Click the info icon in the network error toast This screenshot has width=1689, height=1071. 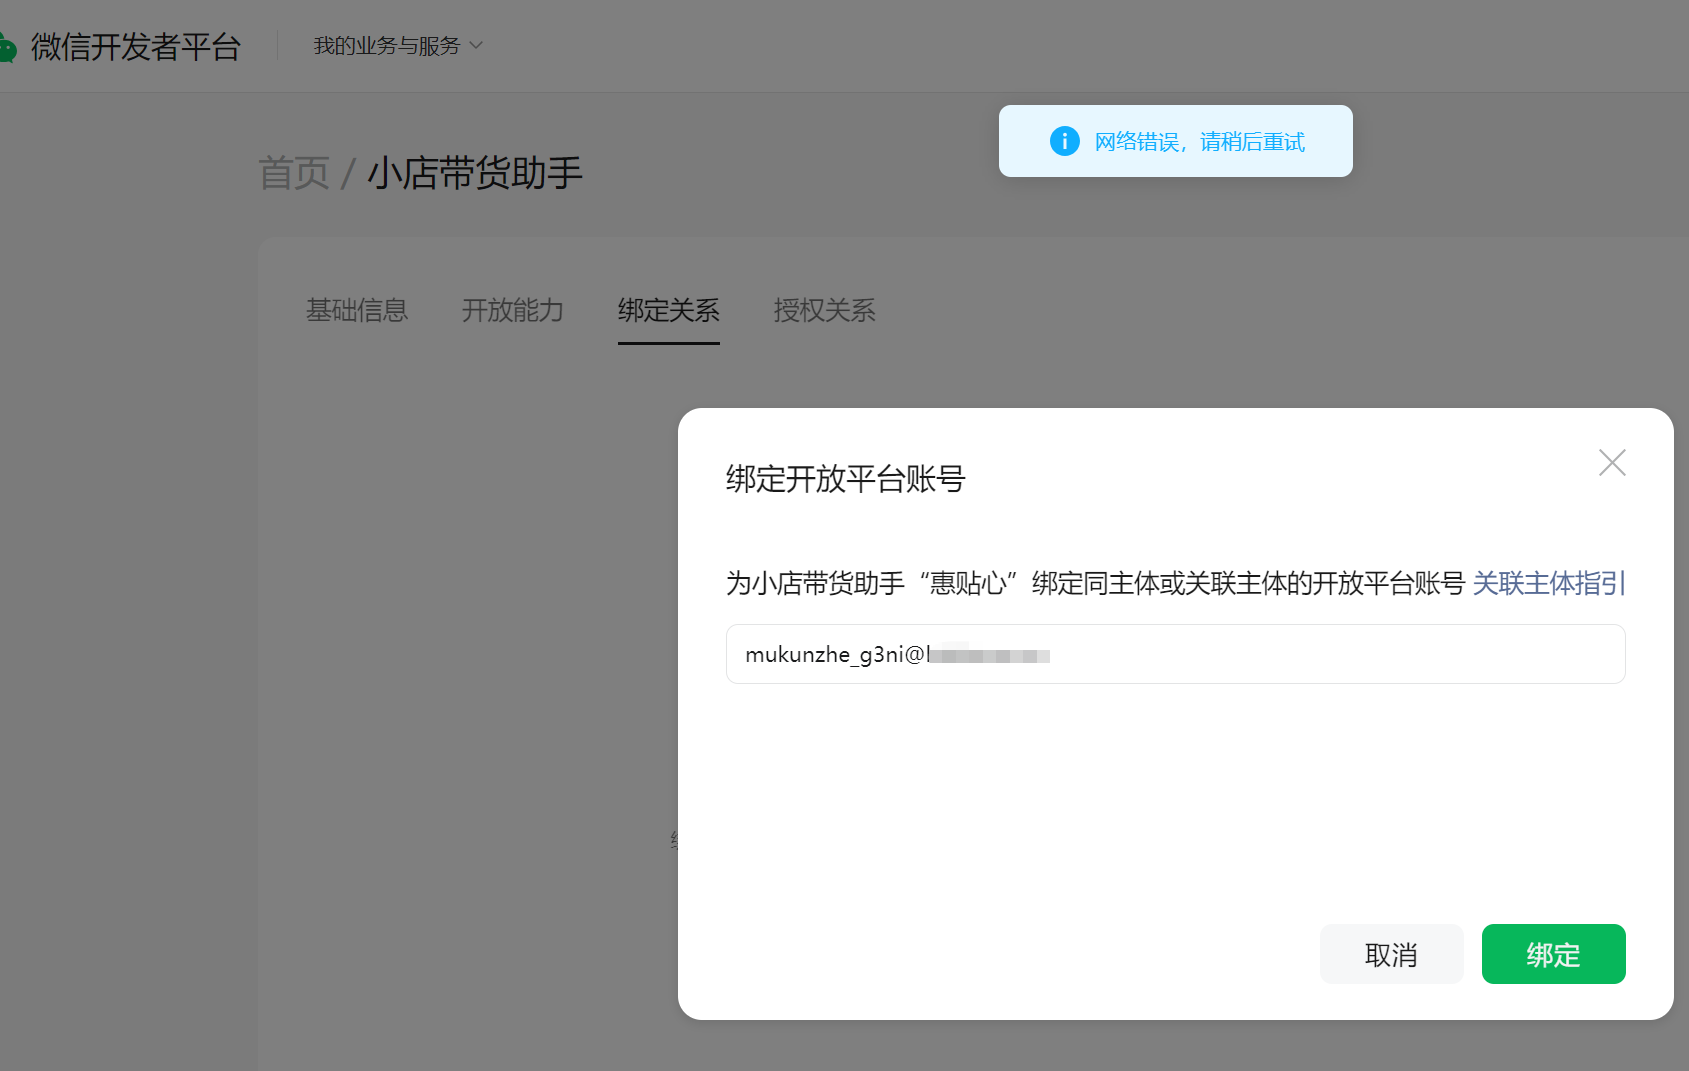coord(1064,141)
